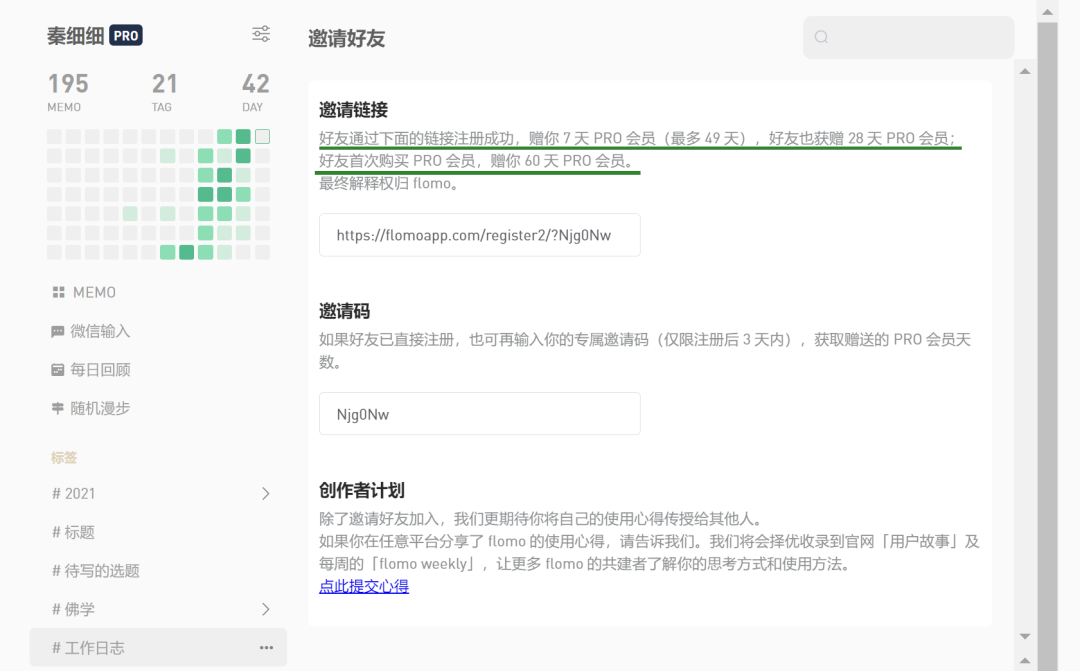Click the 随机漫步 signpost icon

[x=58, y=409]
